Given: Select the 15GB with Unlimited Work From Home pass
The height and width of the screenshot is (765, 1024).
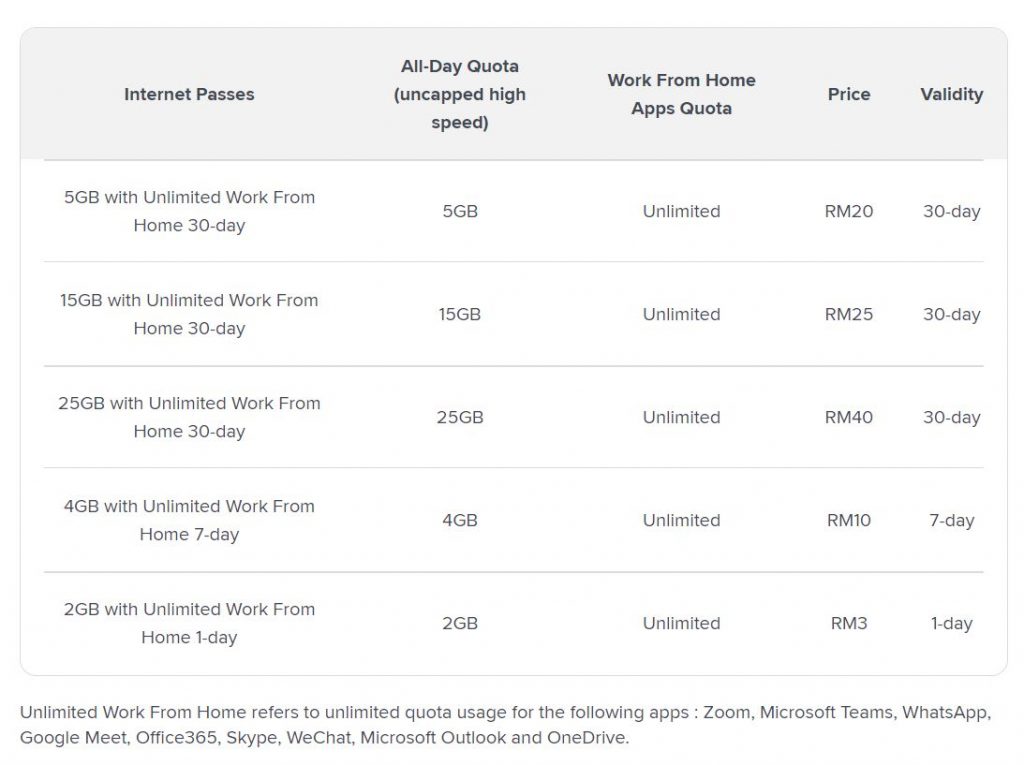Looking at the screenshot, I should [x=189, y=314].
